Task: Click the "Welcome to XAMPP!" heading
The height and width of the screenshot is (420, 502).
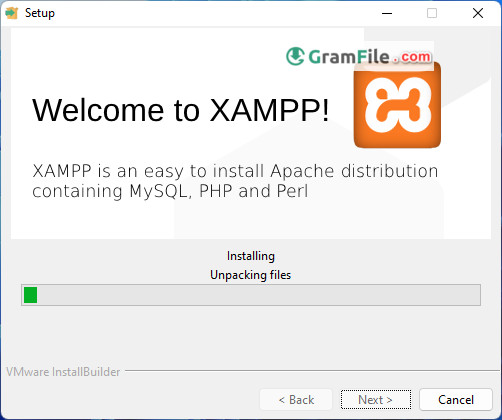Action: point(180,110)
